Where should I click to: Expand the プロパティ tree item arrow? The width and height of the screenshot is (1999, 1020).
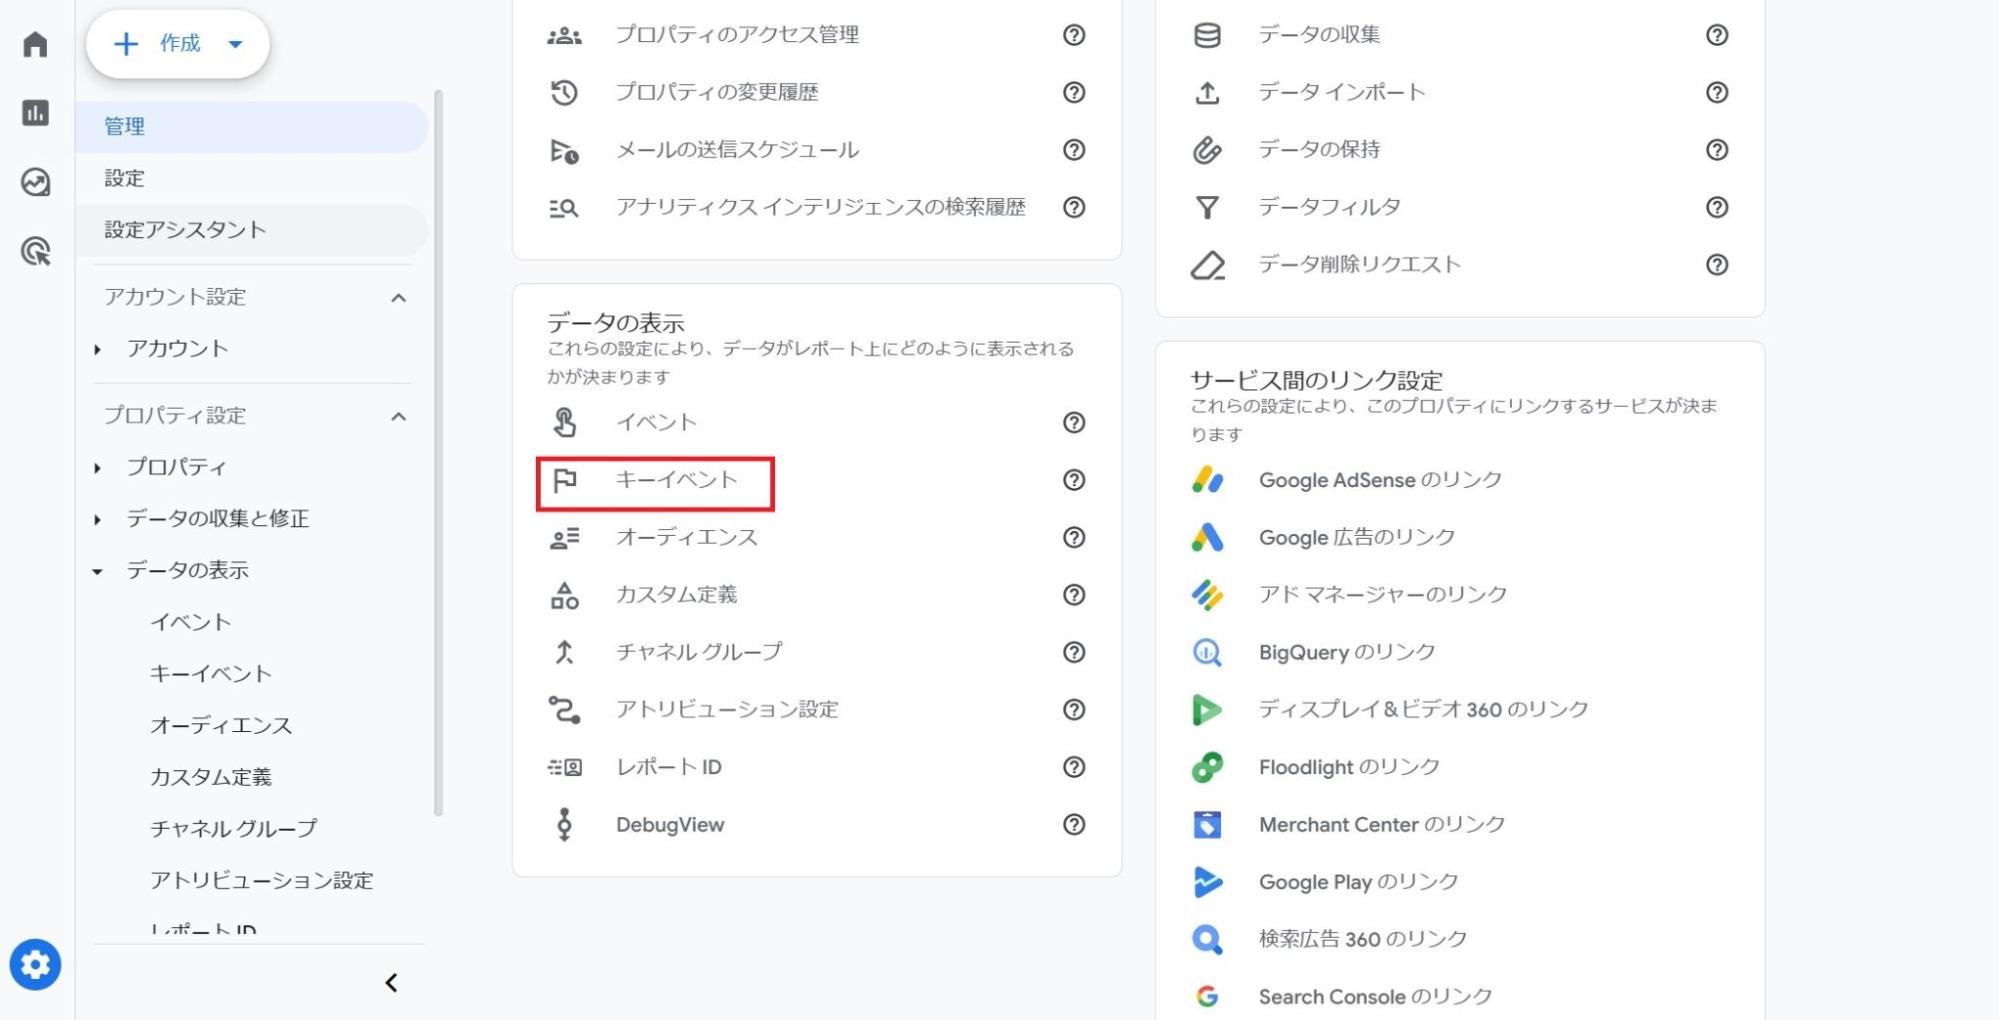(x=97, y=467)
